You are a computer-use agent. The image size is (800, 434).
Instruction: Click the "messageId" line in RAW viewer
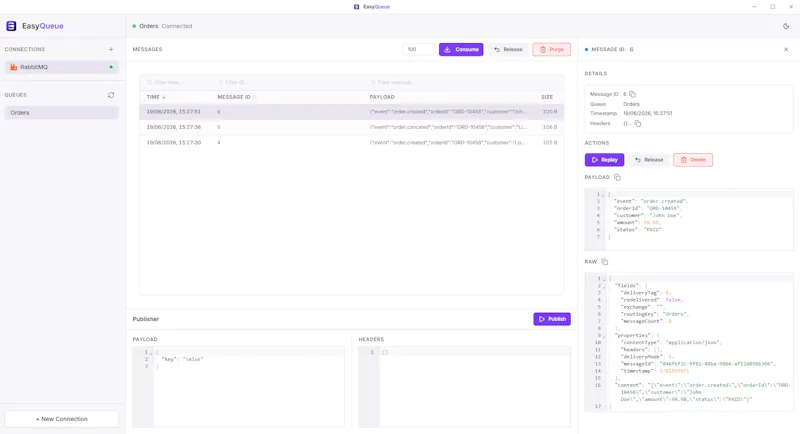click(698, 364)
